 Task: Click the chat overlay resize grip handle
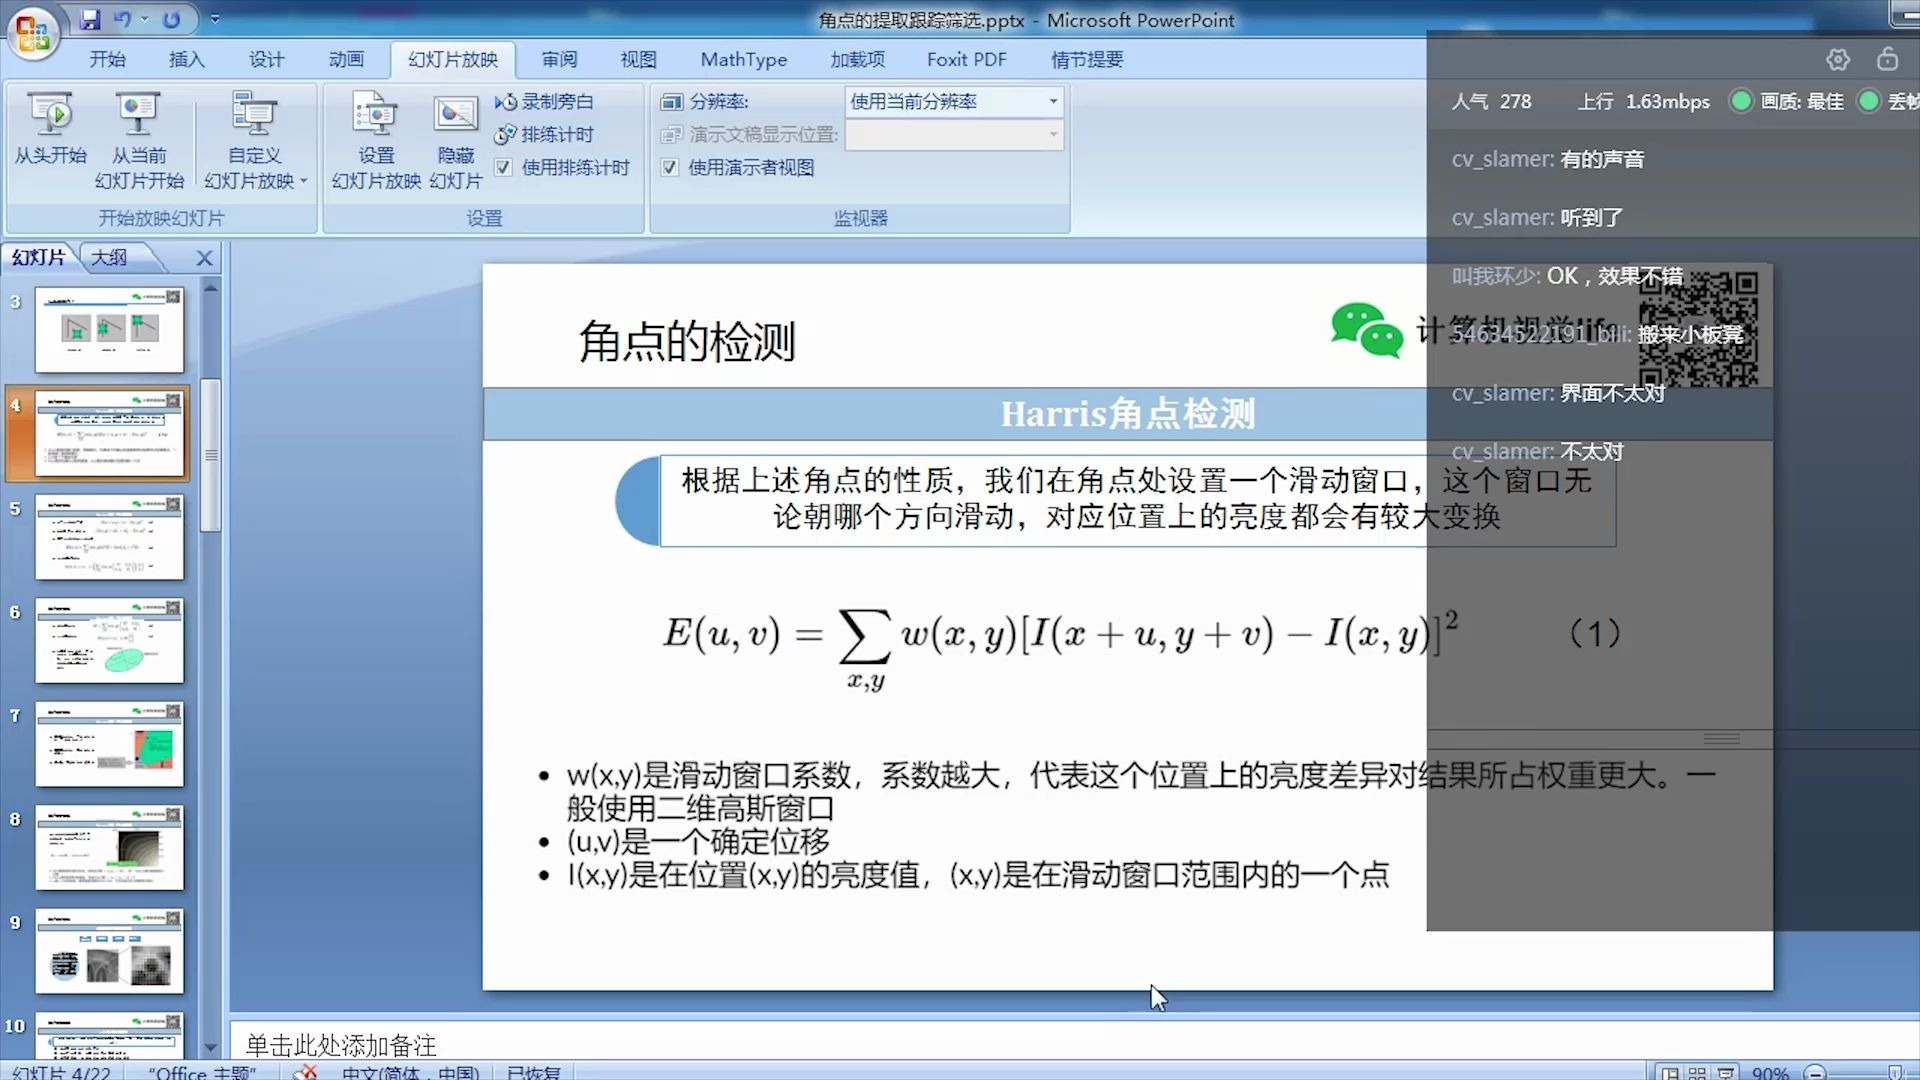pos(1722,739)
